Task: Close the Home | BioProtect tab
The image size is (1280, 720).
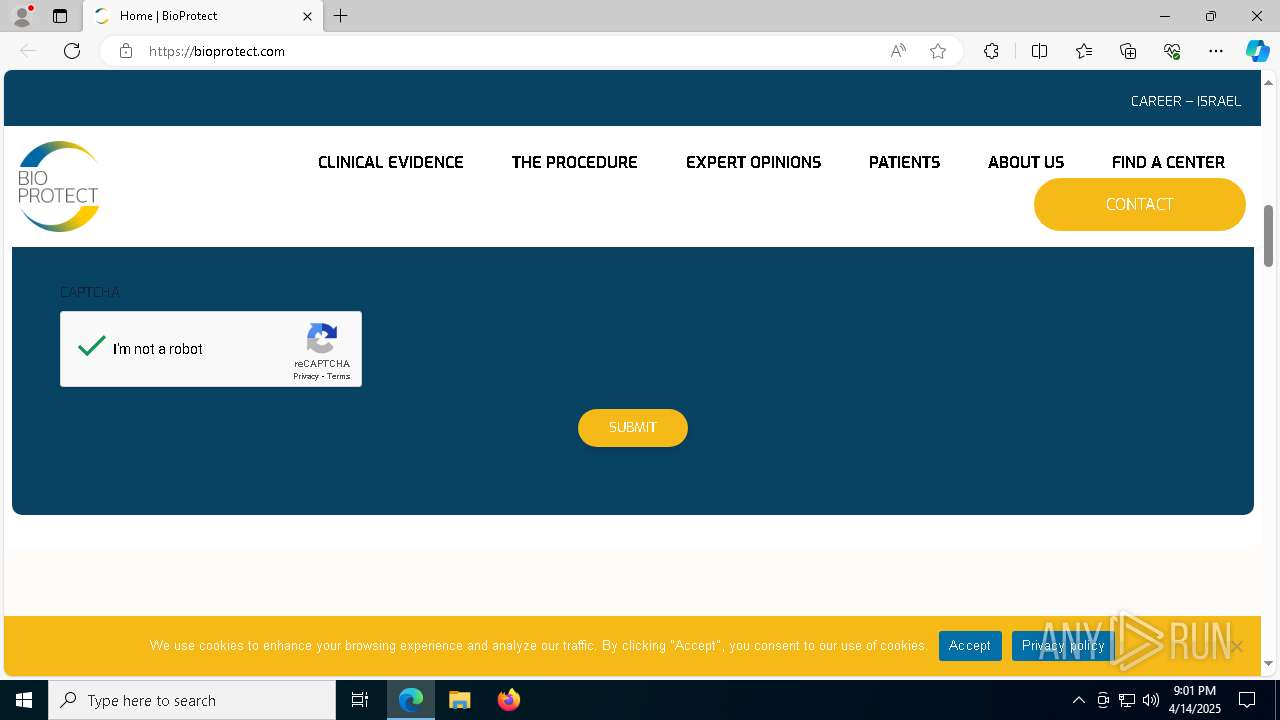Action: pos(307,16)
